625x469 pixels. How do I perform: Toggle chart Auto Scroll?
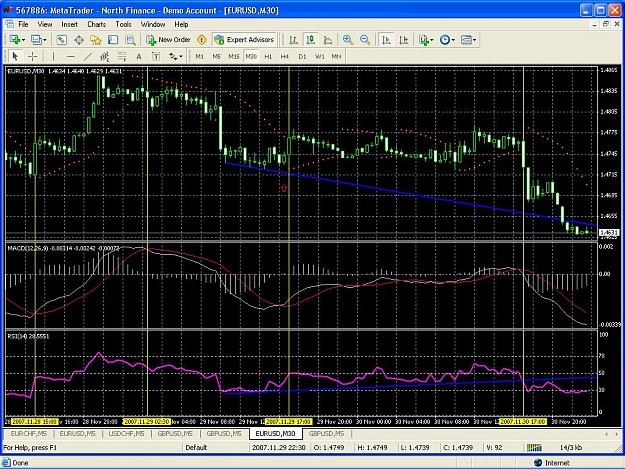pos(386,39)
